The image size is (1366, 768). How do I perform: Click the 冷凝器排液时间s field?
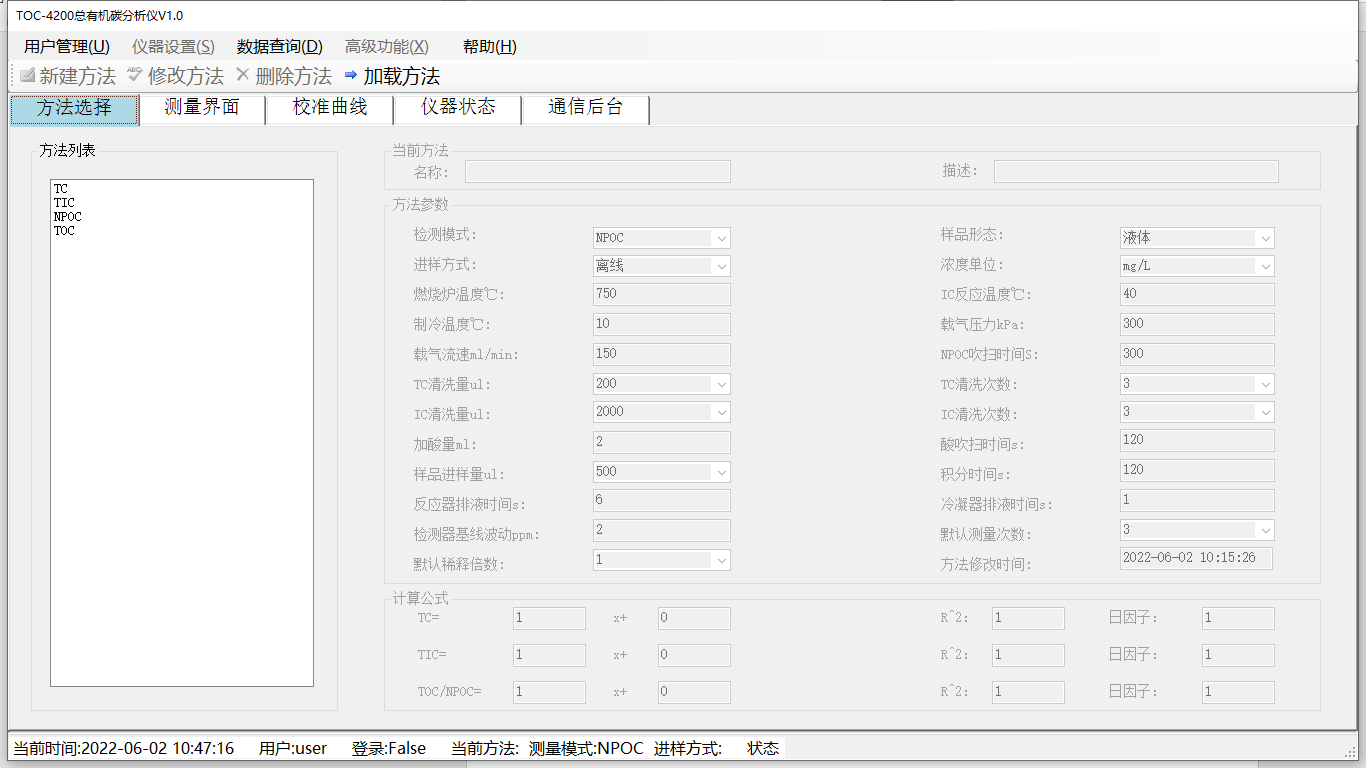tap(1197, 500)
